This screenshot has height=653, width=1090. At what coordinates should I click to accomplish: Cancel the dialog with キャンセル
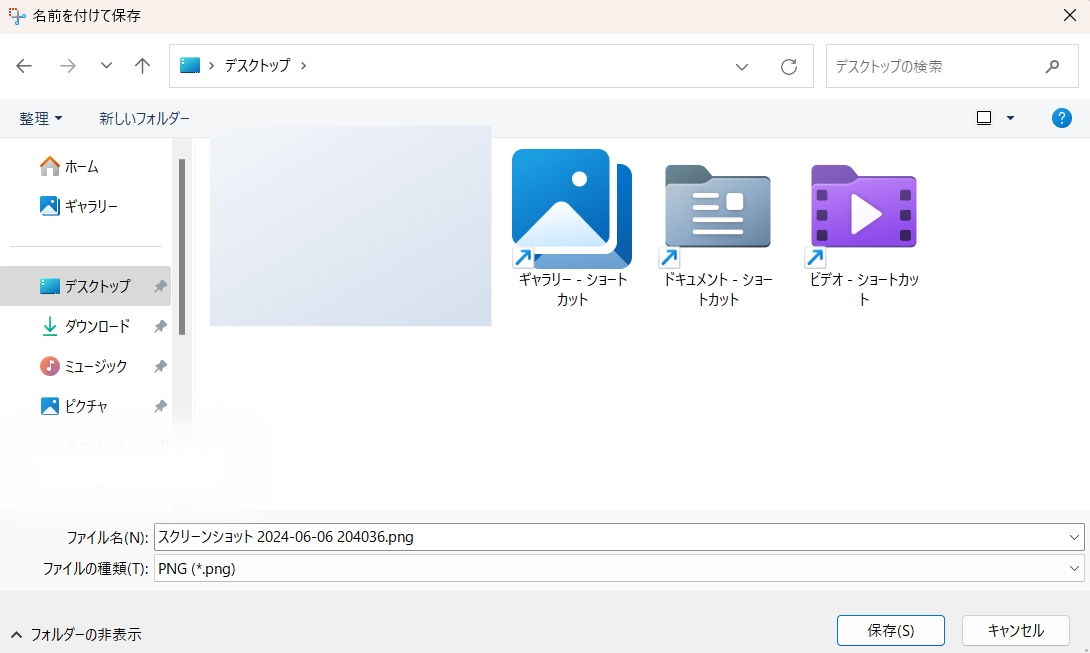[1016, 630]
